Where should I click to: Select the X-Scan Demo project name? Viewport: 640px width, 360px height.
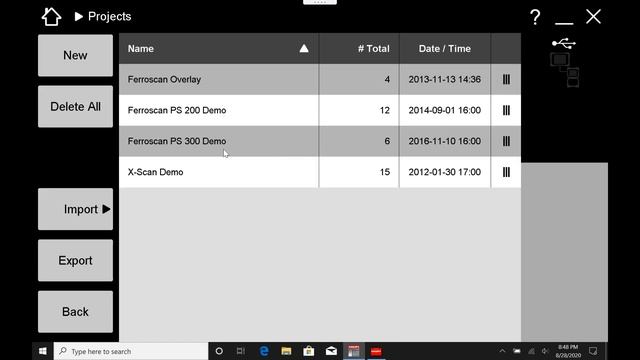155,172
